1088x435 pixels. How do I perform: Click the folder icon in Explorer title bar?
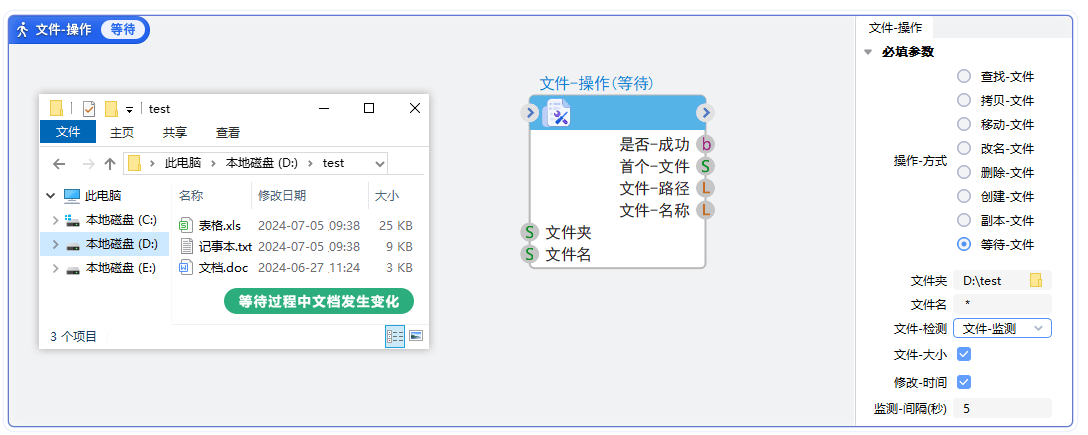[x=56, y=108]
